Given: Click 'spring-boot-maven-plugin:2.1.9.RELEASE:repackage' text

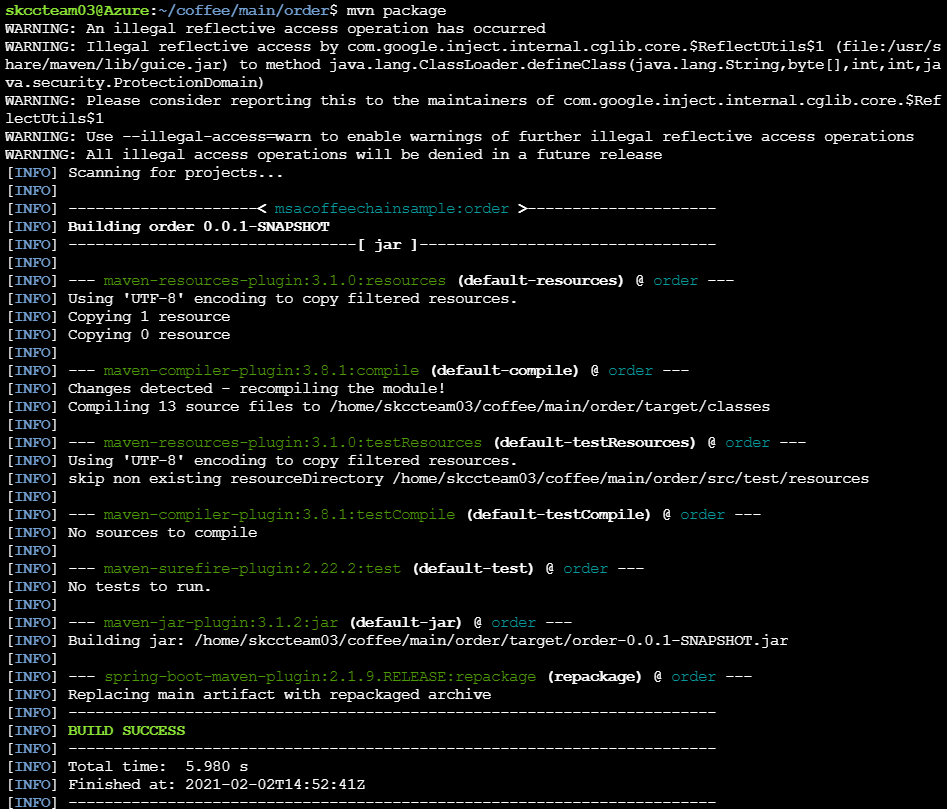Looking at the screenshot, I should point(319,677).
